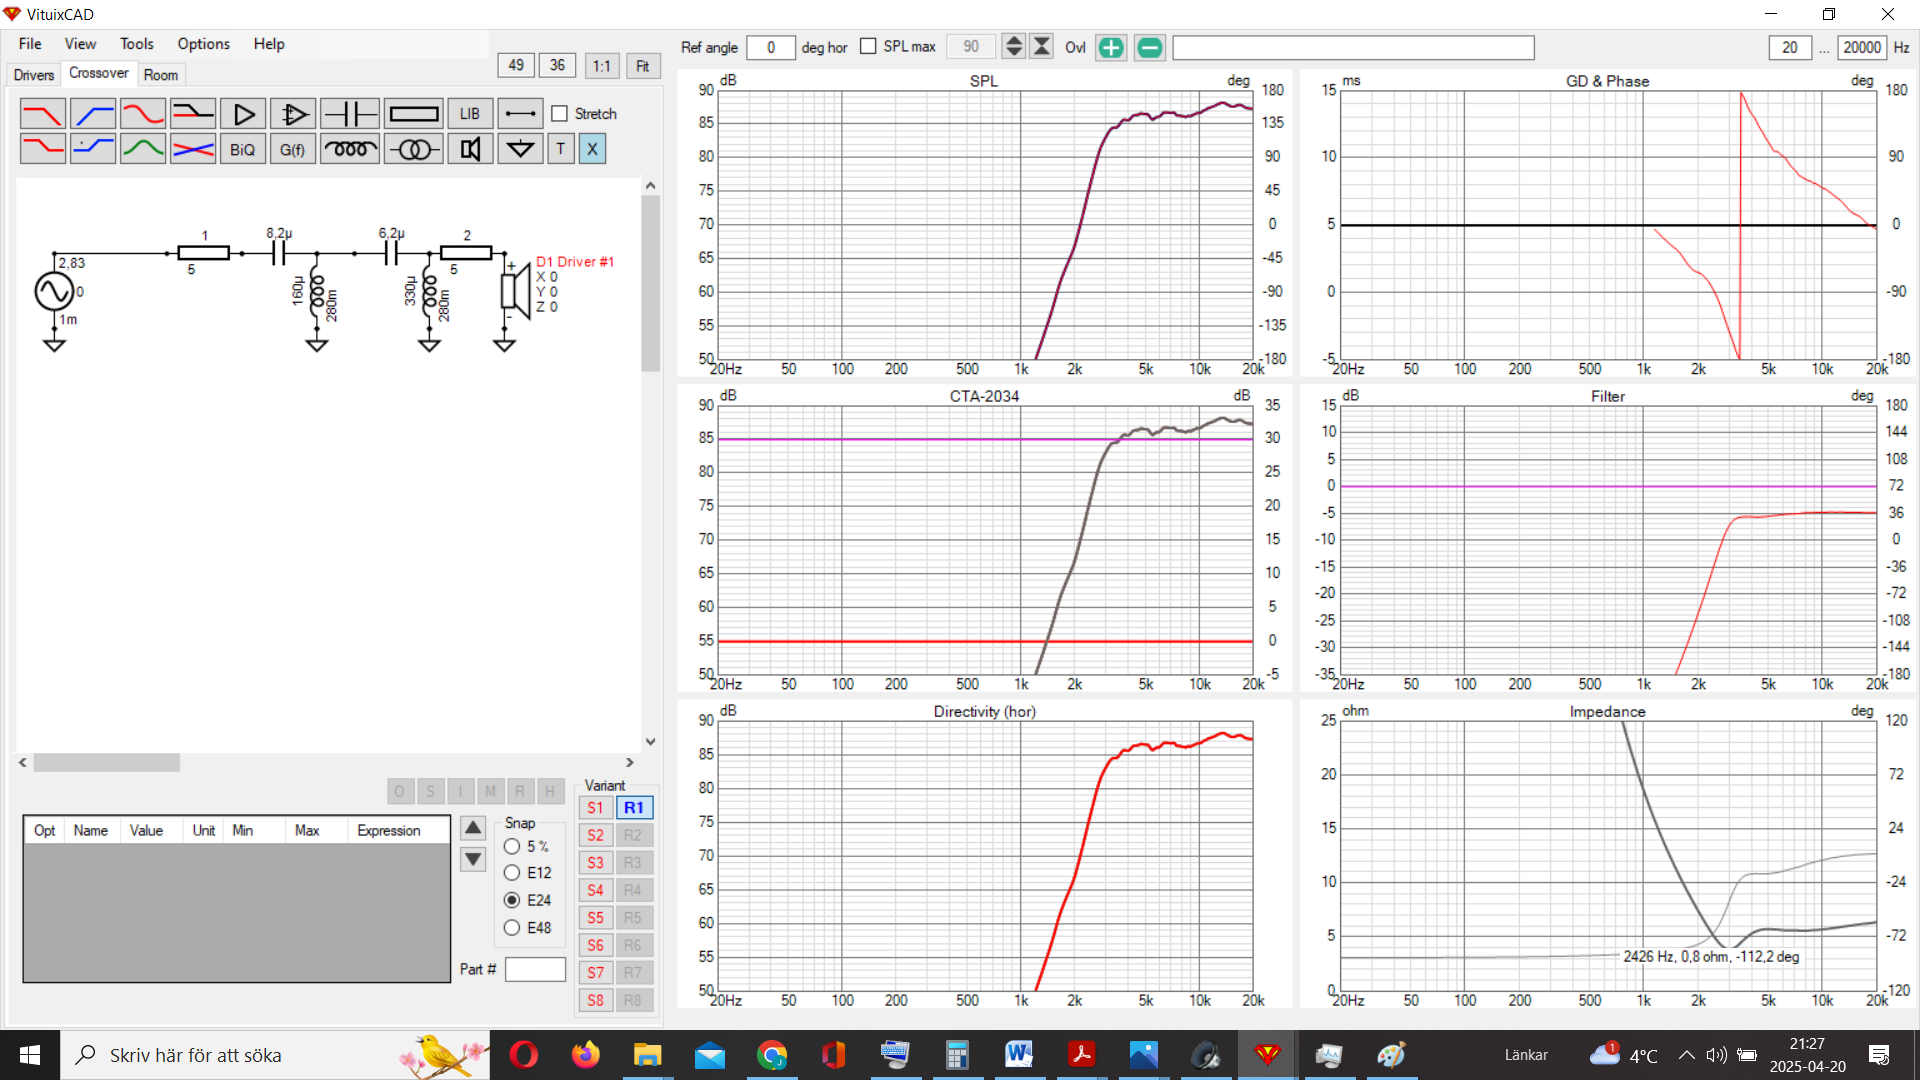
Task: Select the red low-pass filter block icon
Action: click(x=42, y=114)
